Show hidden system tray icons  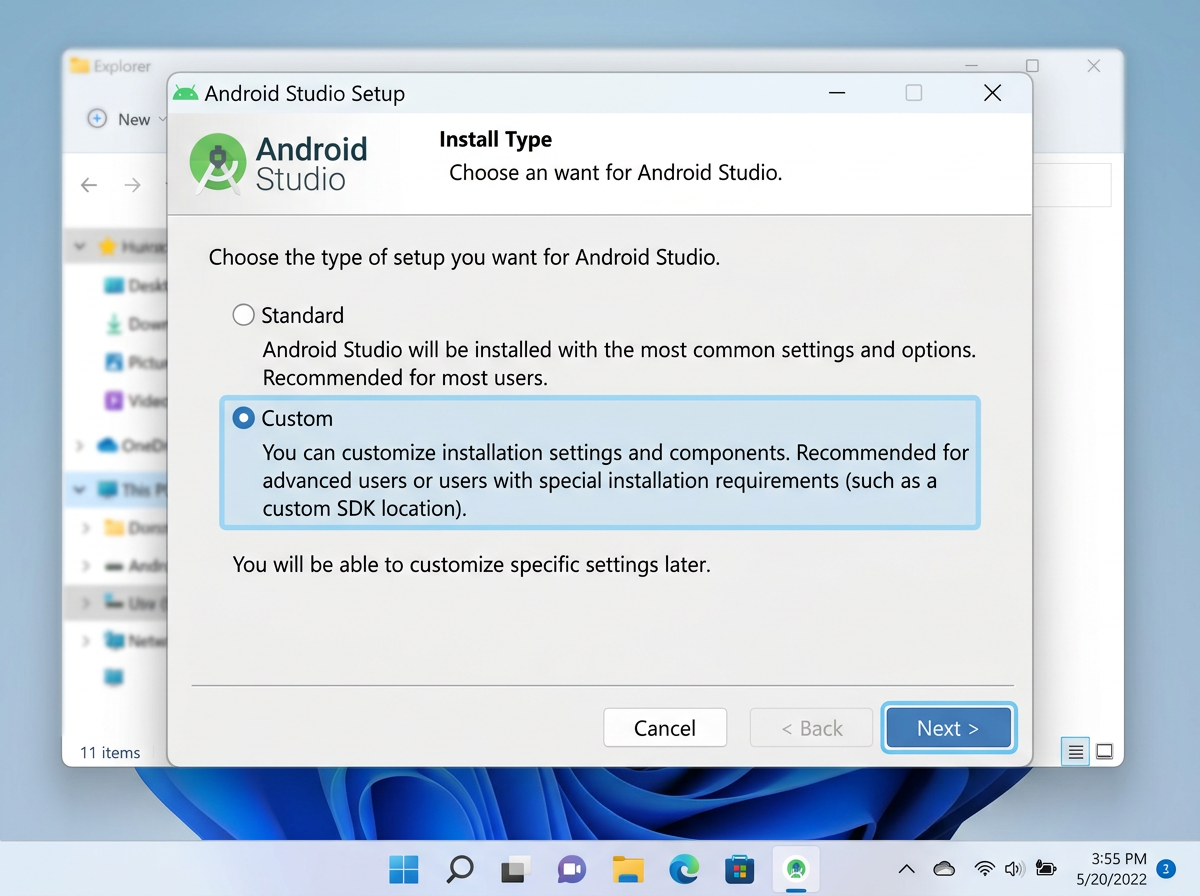coord(906,868)
